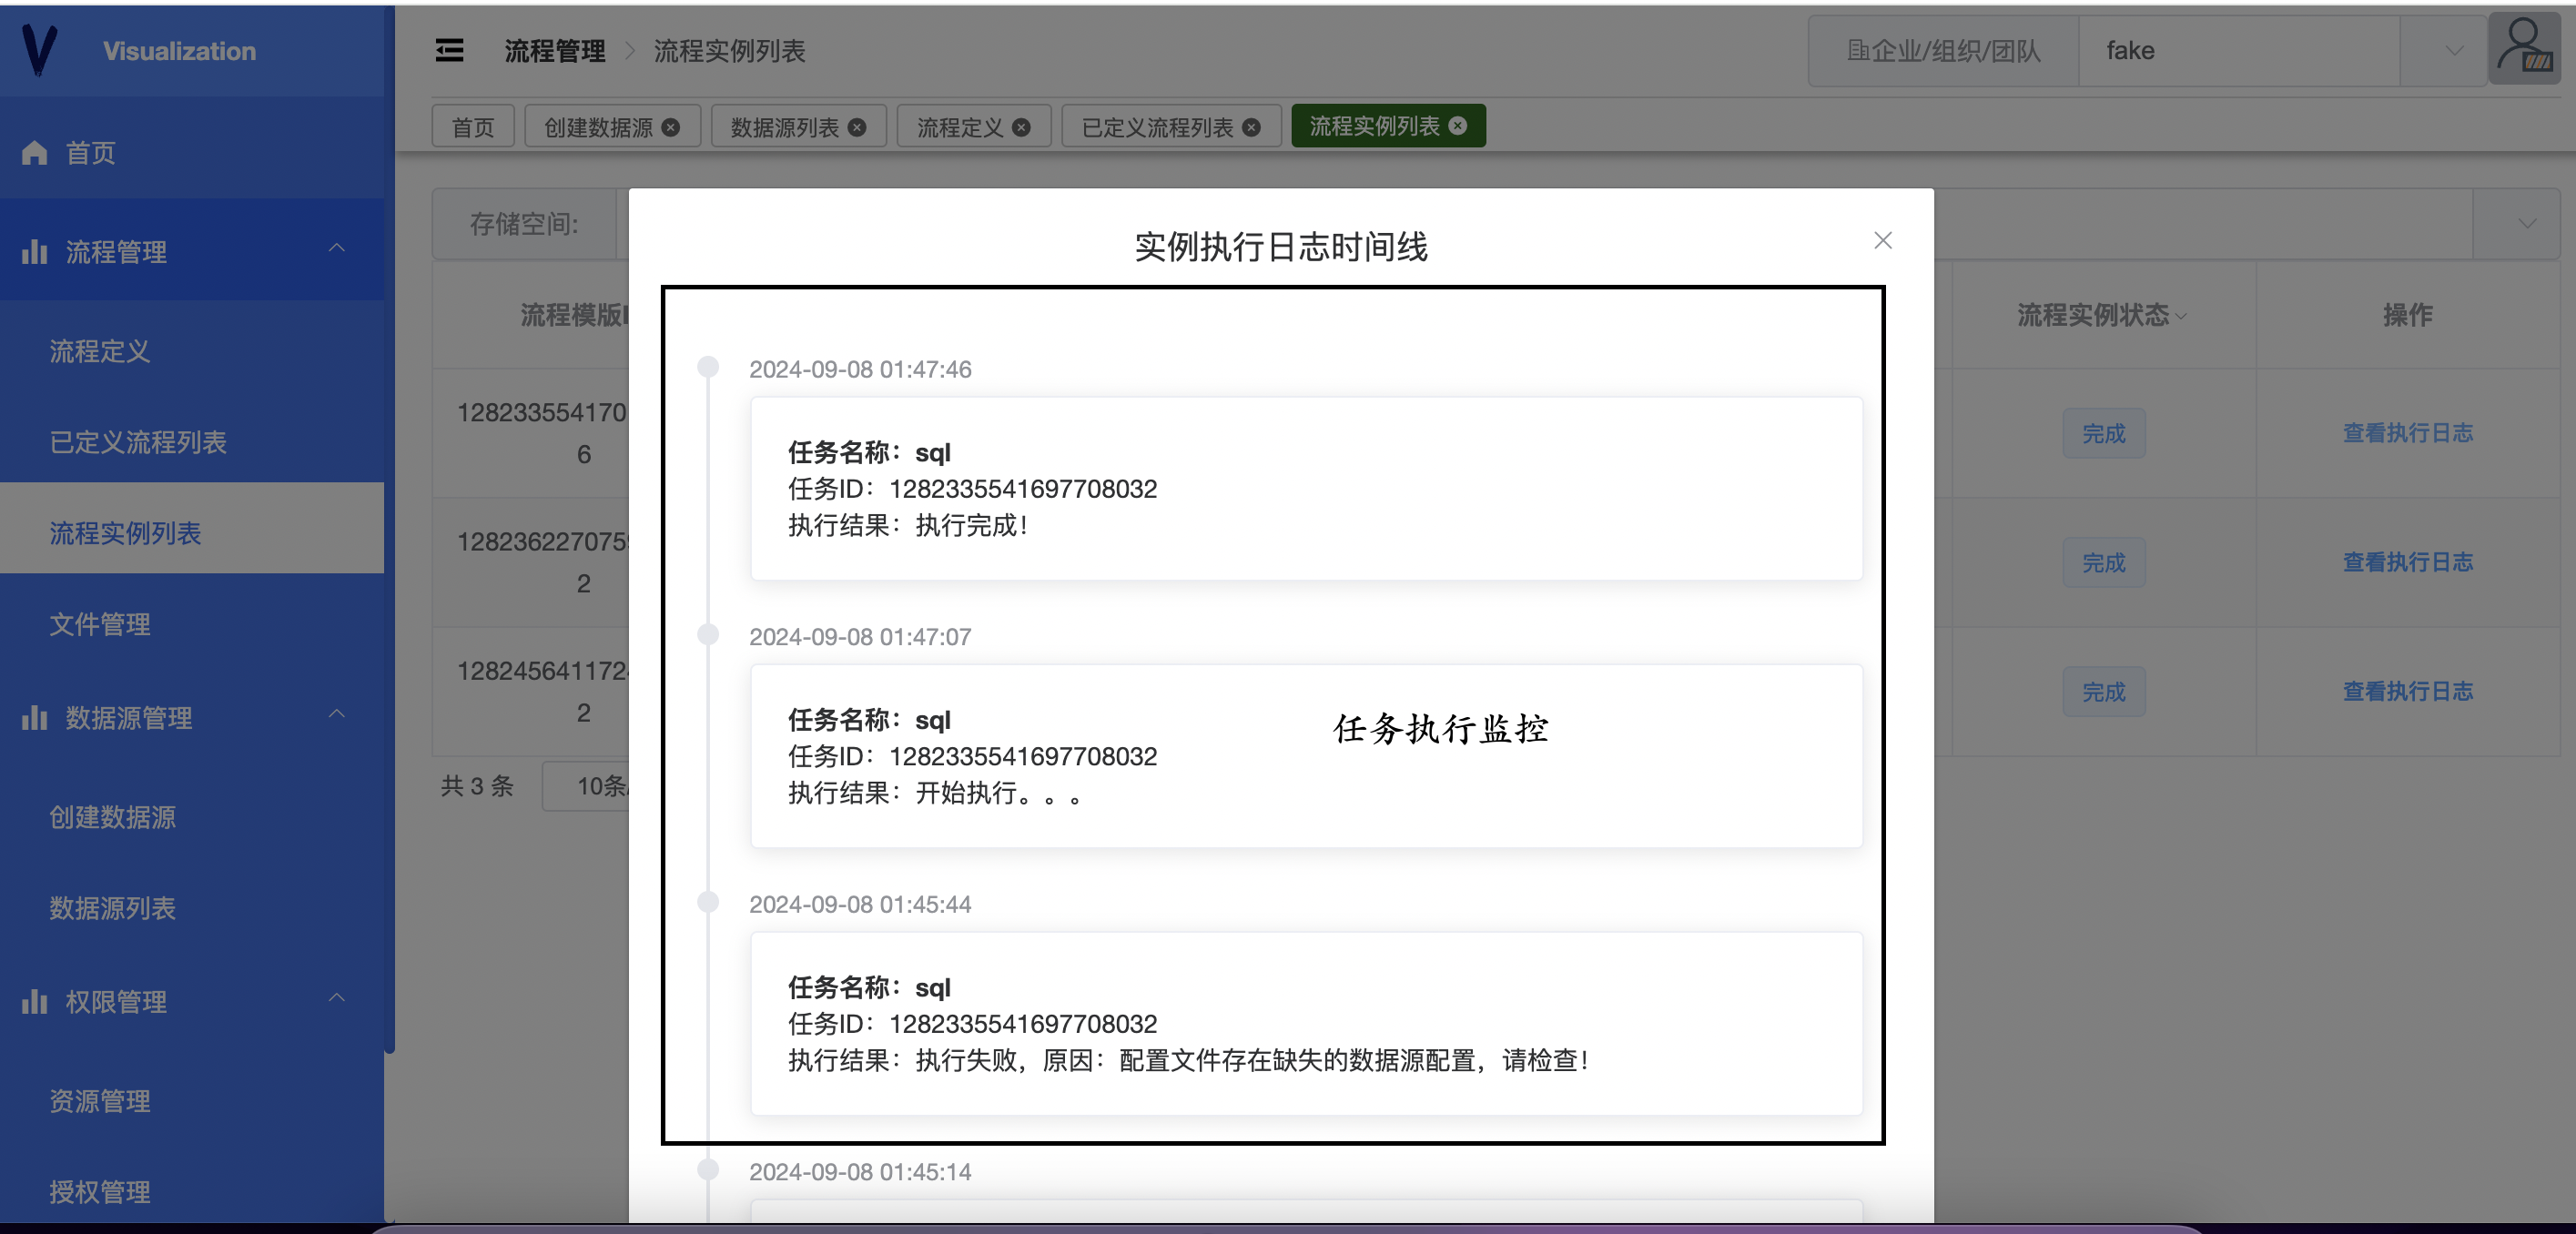Close the 流程定义 tab via its x icon
The height and width of the screenshot is (1234, 2576).
tap(1021, 127)
